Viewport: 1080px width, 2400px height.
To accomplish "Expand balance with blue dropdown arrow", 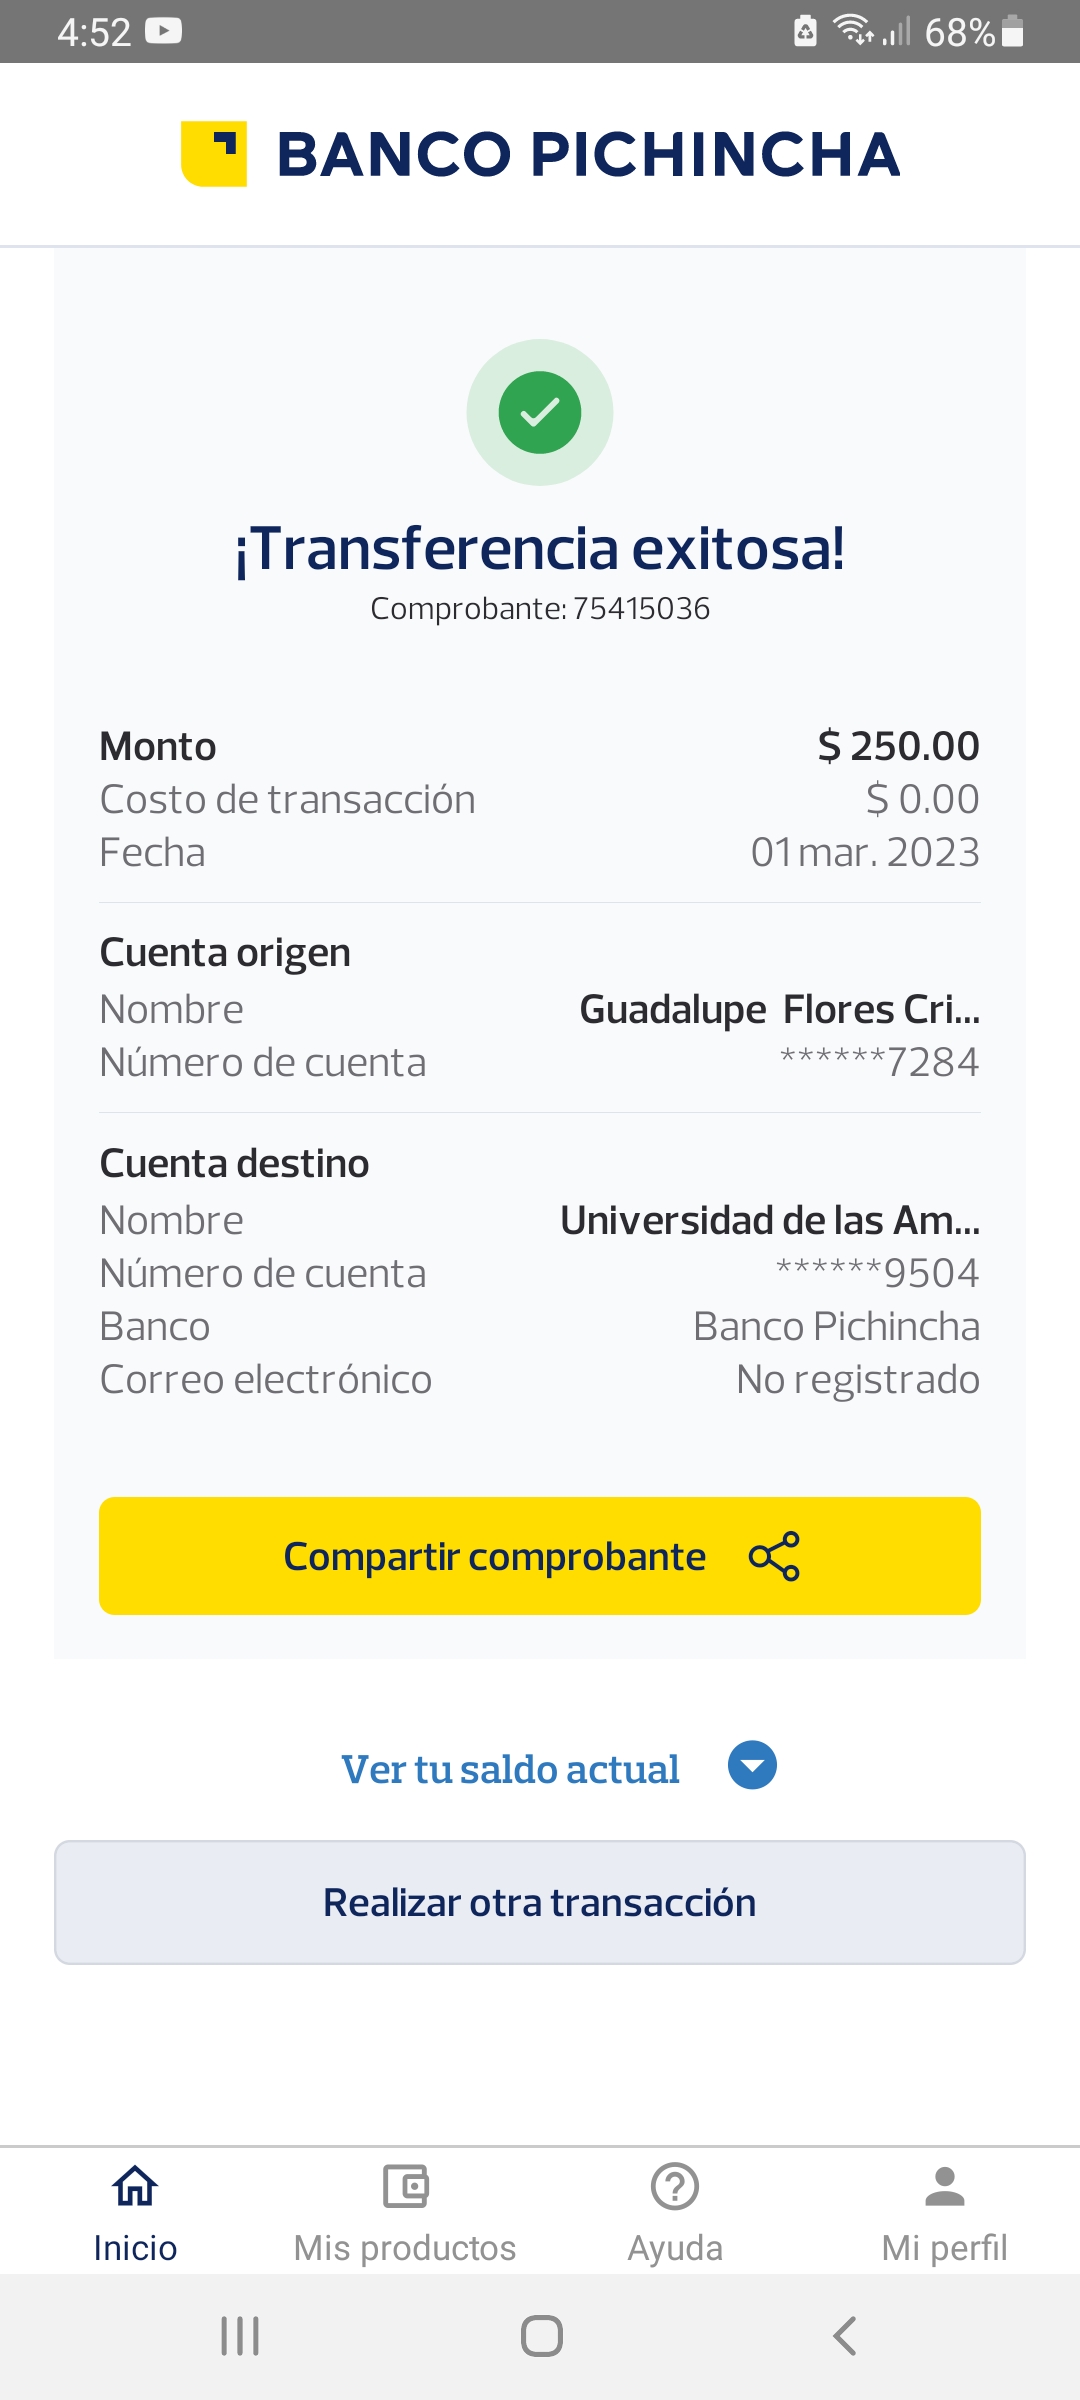I will click(752, 1765).
